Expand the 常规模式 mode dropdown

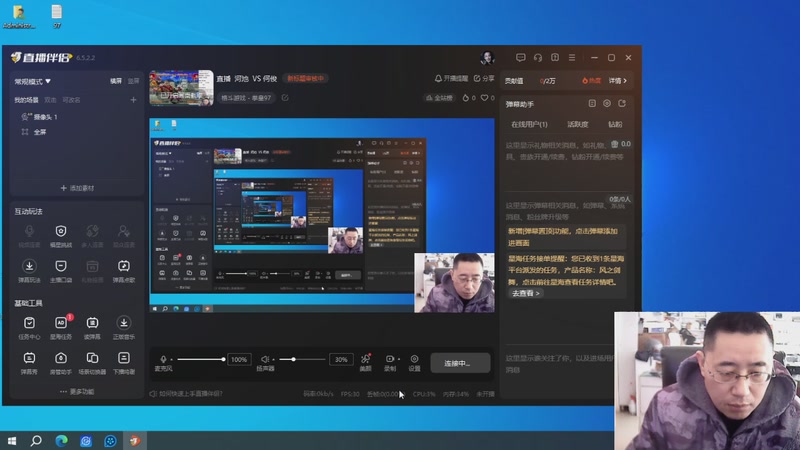33,81
